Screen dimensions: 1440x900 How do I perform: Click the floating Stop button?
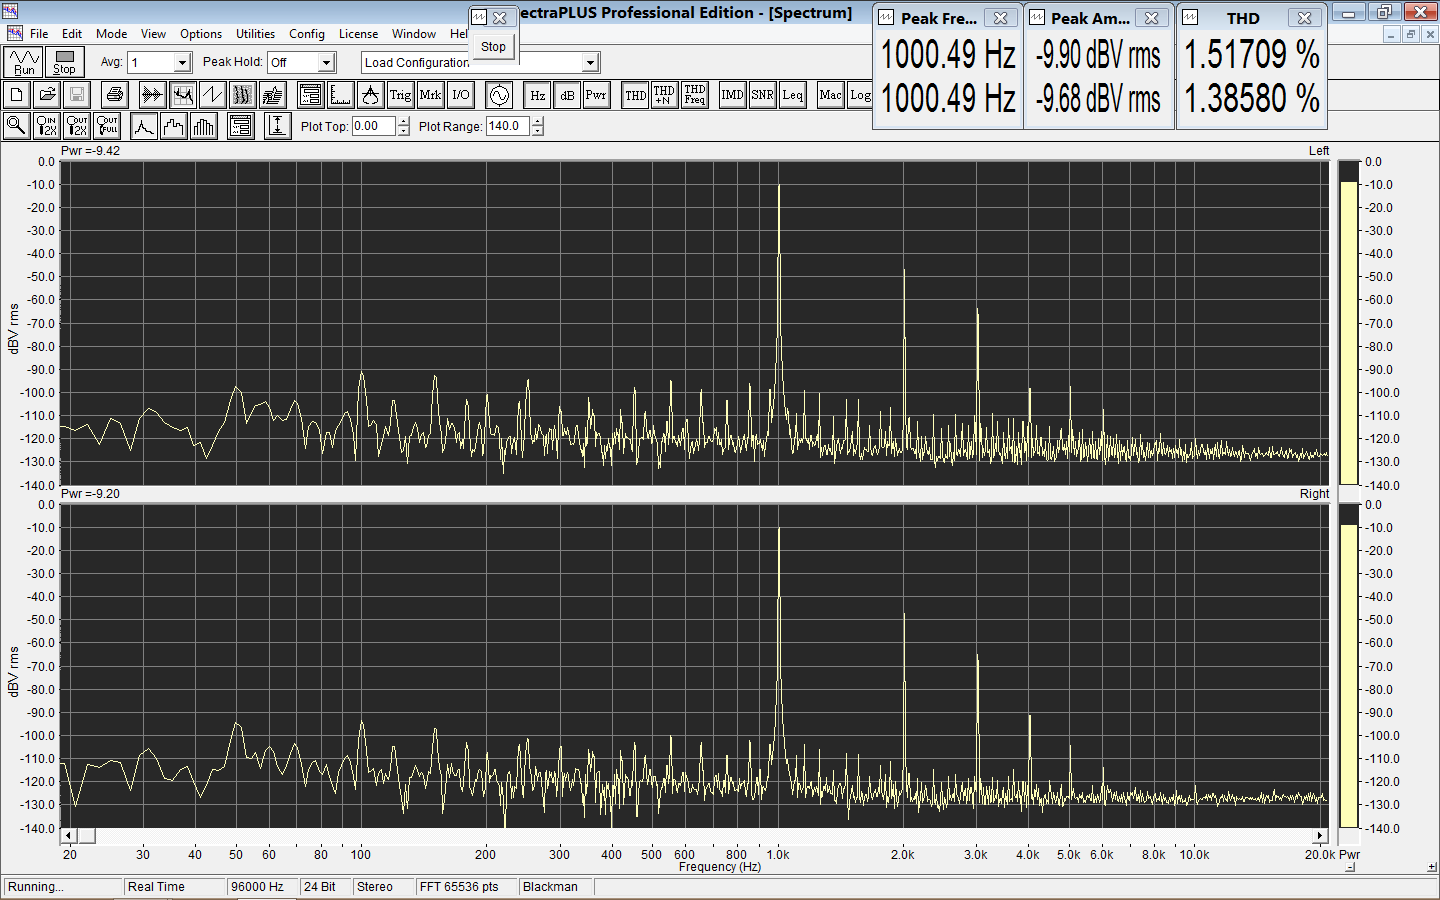tap(493, 47)
